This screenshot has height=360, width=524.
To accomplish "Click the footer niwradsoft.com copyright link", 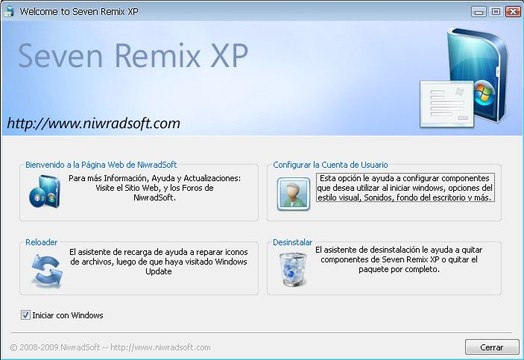I will coord(110,348).
